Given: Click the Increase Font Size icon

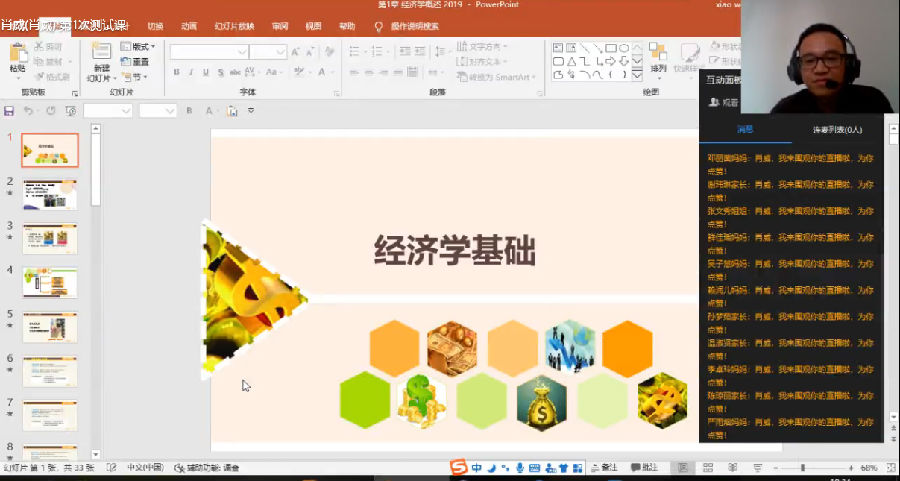Looking at the screenshot, I should 296,52.
